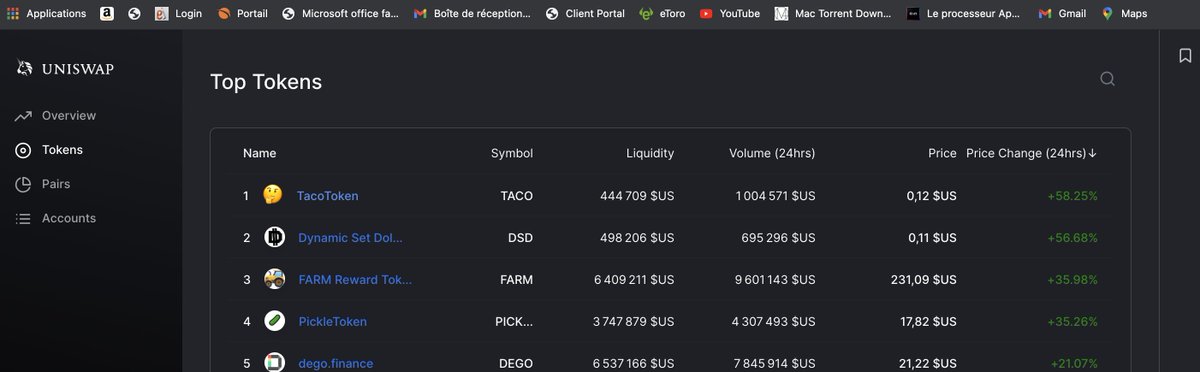Open the YouTube bookmark
The height and width of the screenshot is (372, 1200).
730,14
